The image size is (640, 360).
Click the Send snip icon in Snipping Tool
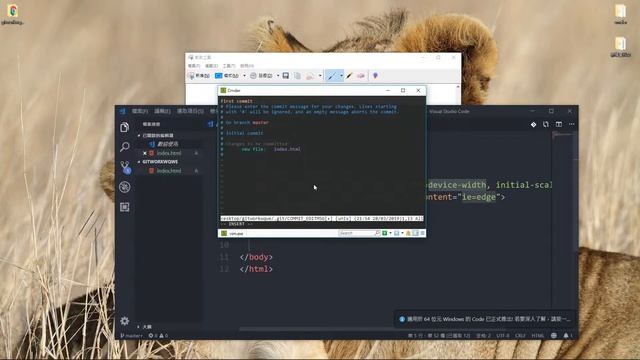310,76
